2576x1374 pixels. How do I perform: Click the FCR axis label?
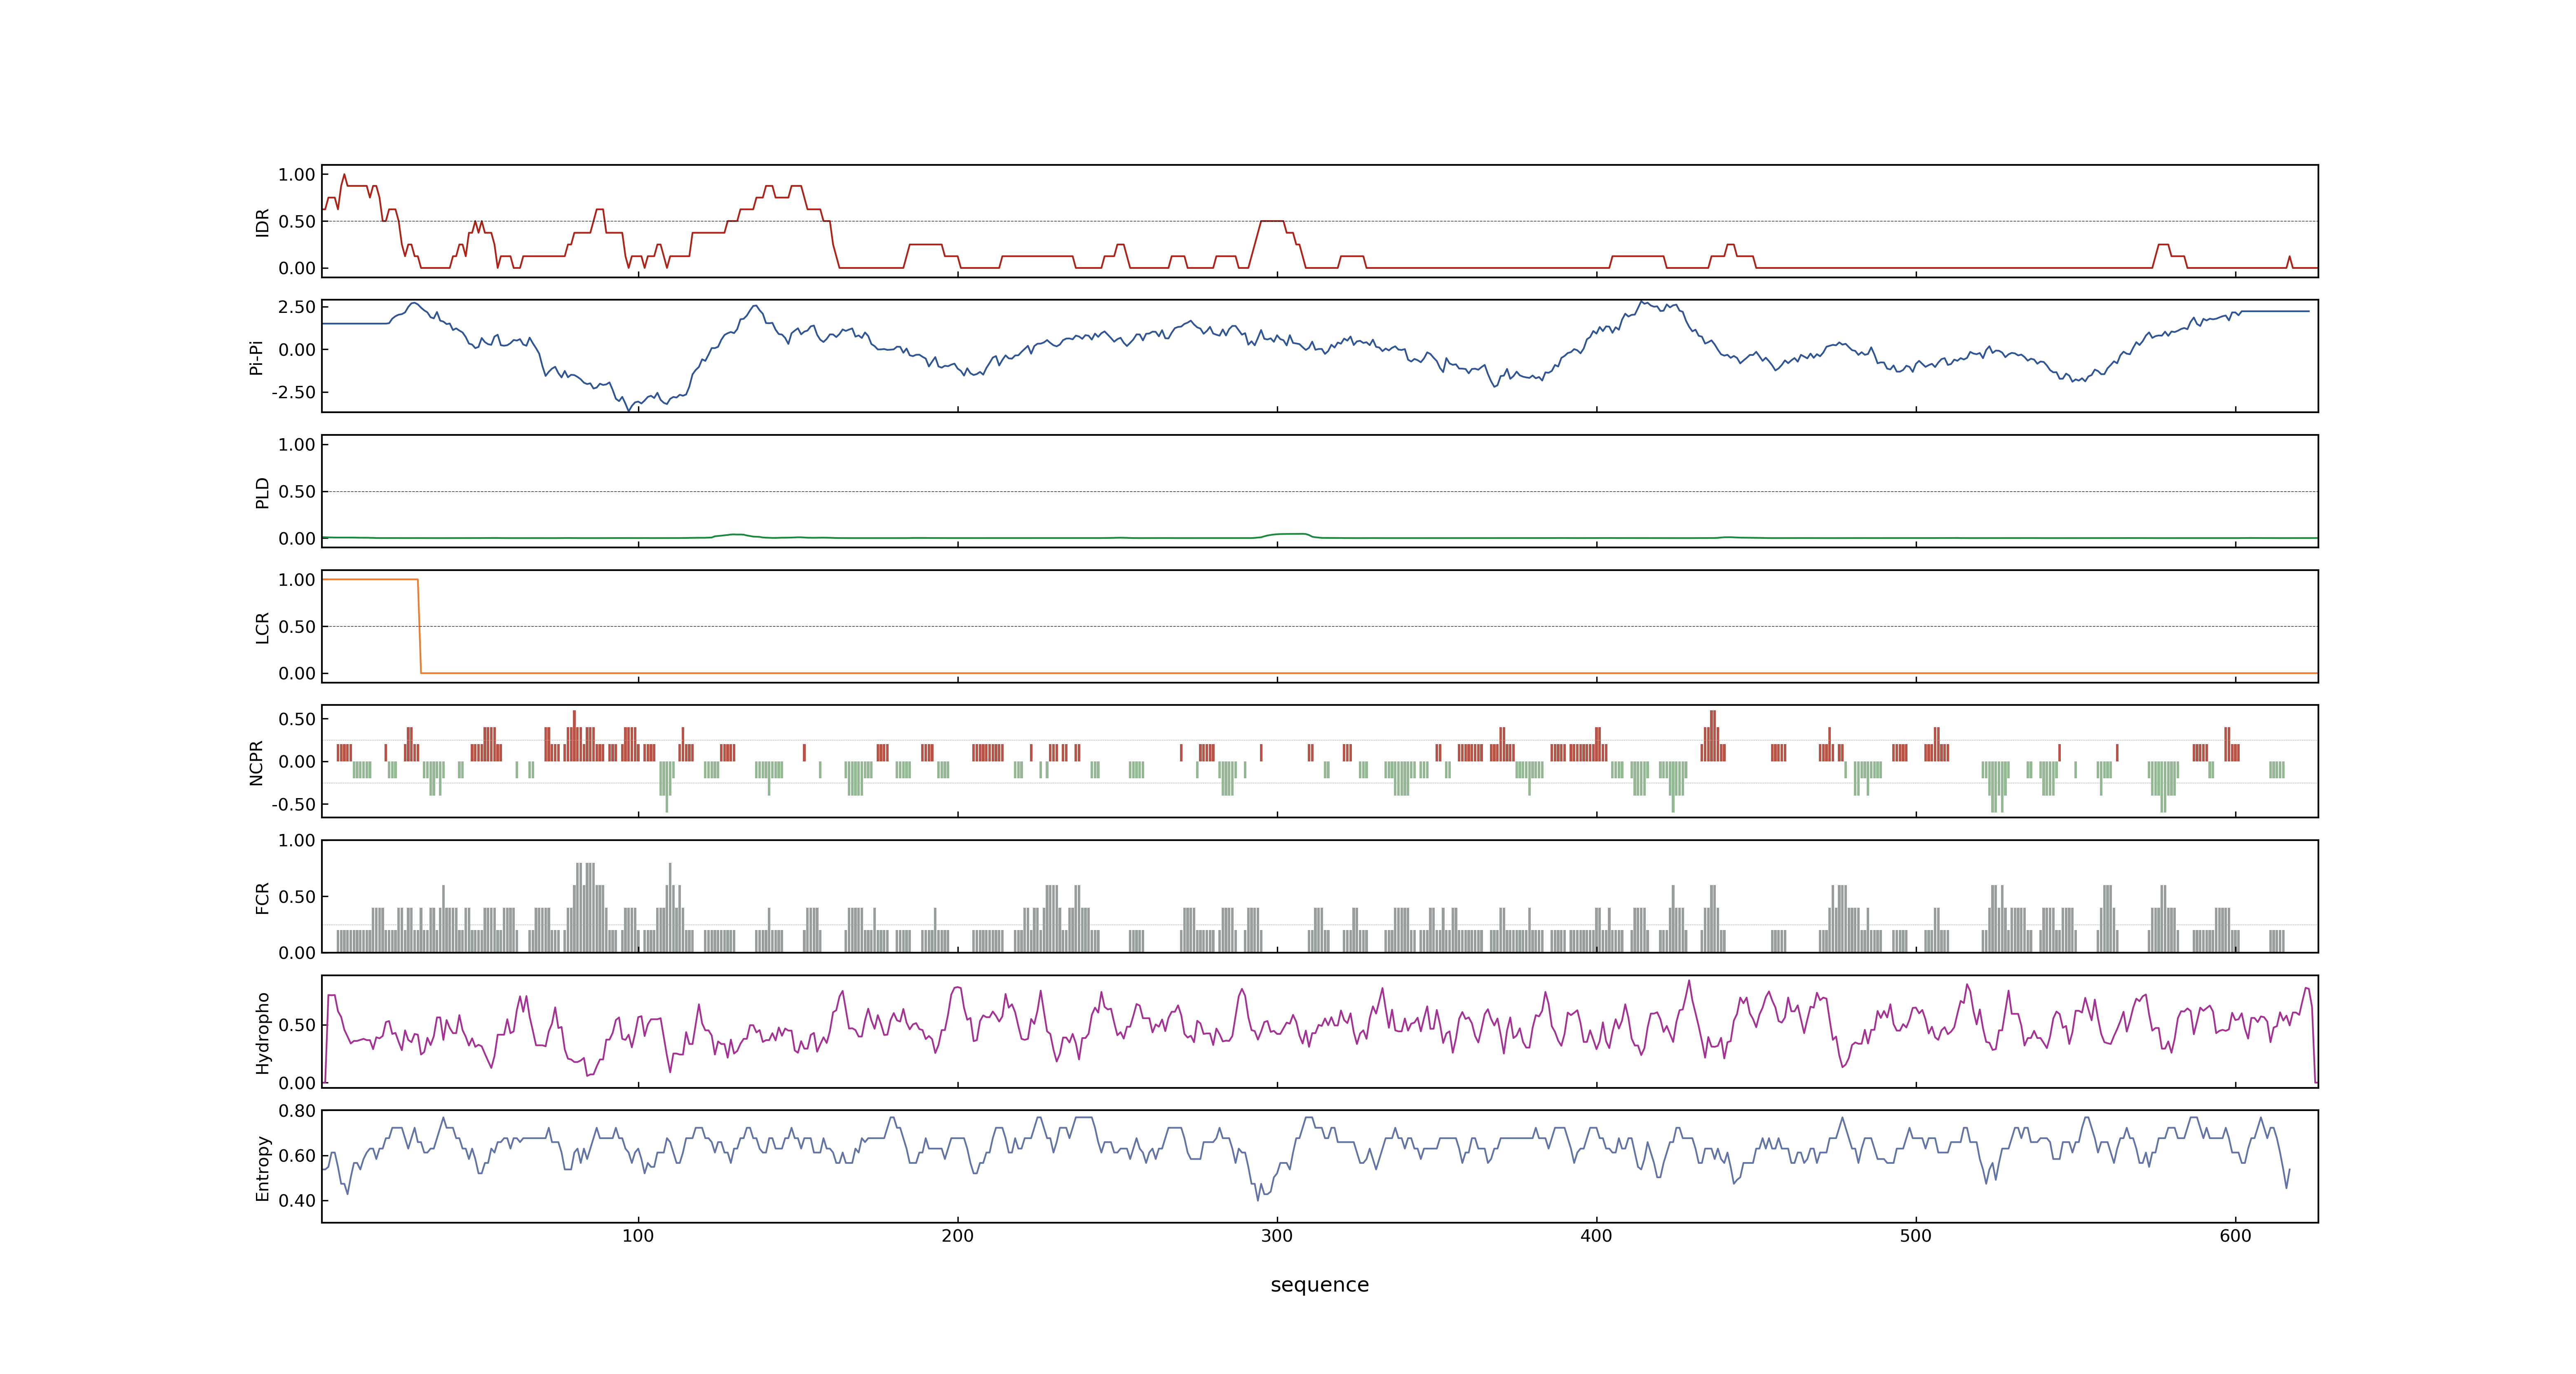[263, 897]
